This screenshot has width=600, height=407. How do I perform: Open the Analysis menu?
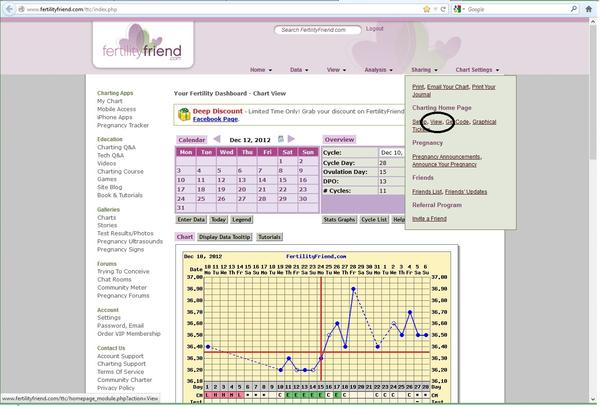point(377,70)
